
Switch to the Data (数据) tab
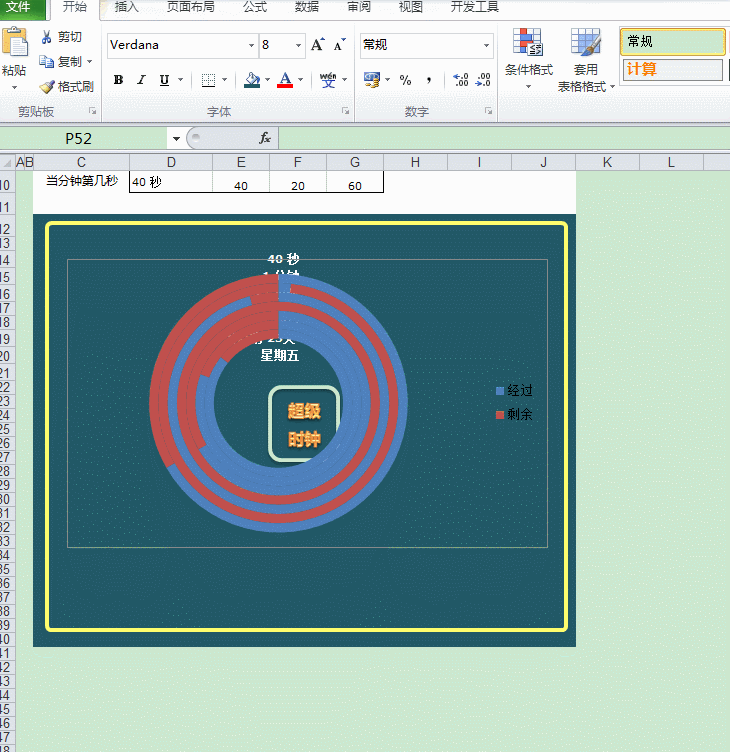point(306,8)
